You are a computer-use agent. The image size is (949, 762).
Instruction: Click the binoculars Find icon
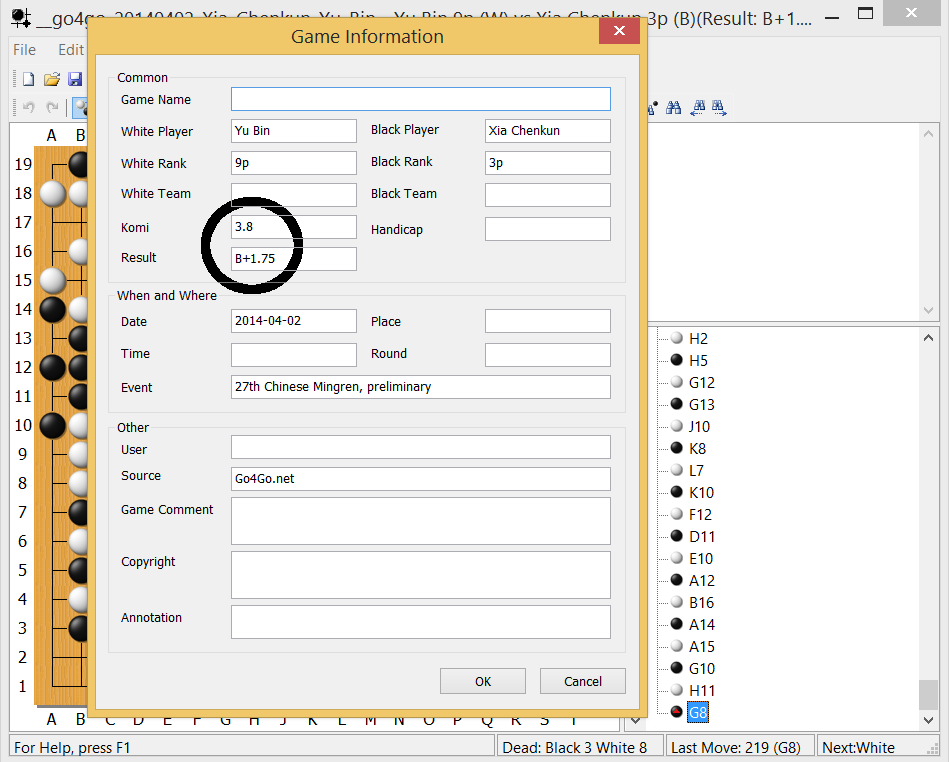coord(674,108)
